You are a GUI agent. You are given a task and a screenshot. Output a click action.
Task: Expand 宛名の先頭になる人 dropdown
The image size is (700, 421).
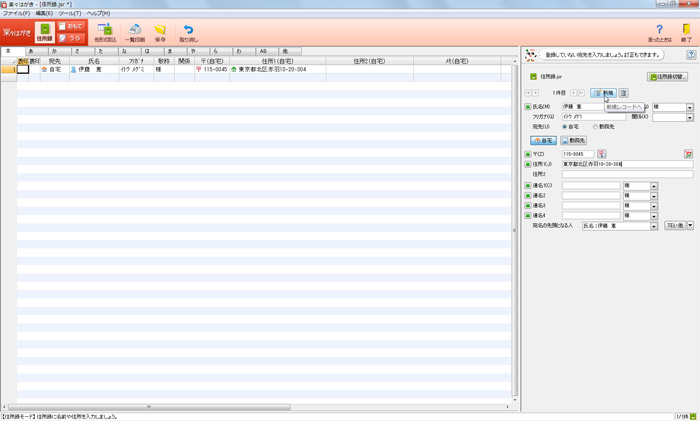(654, 226)
